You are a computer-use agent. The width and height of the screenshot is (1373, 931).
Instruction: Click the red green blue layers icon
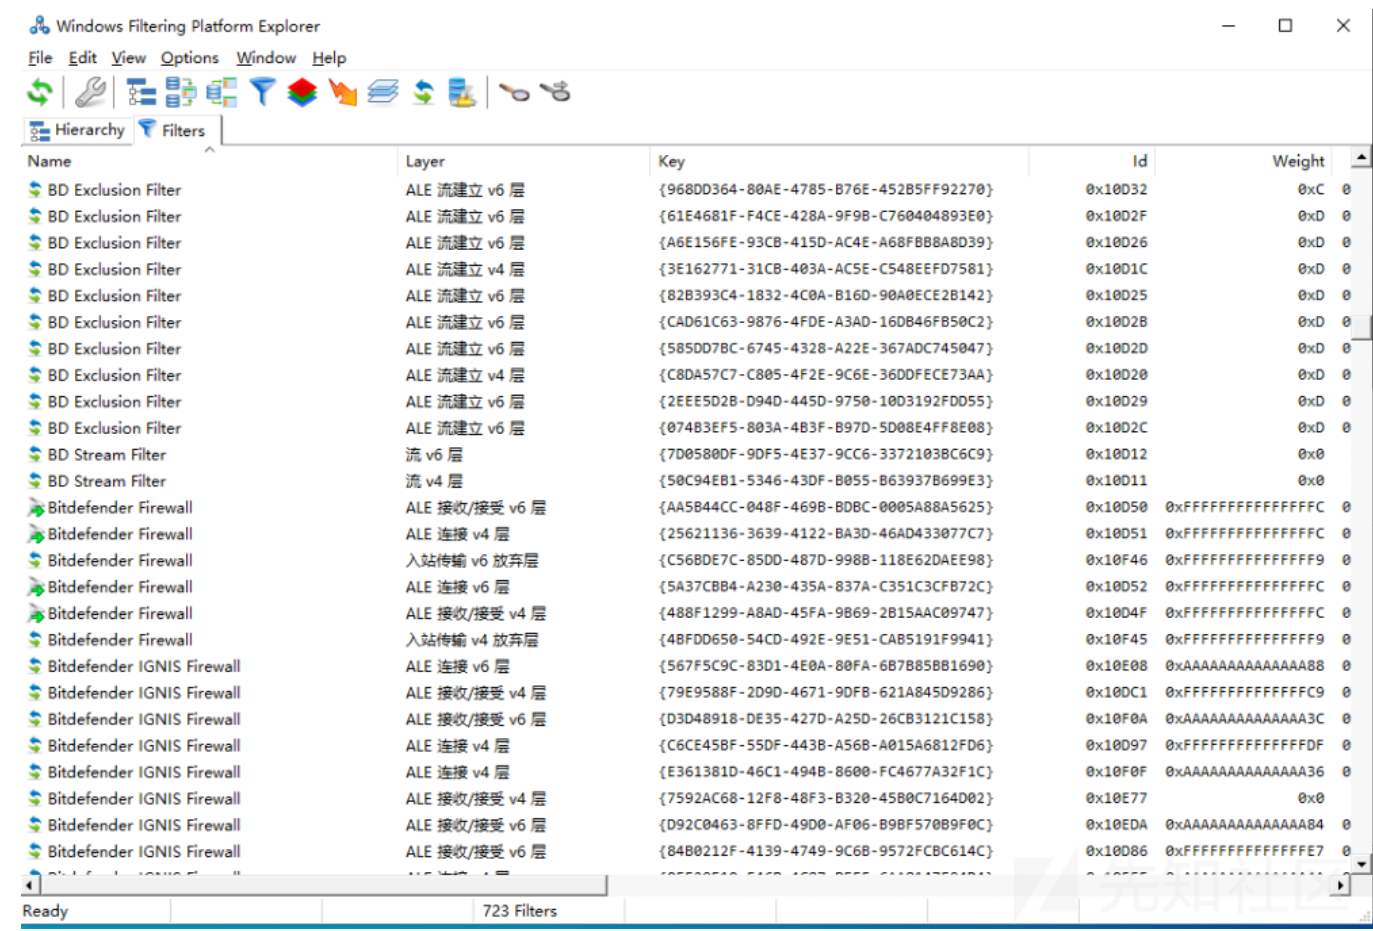point(302,93)
